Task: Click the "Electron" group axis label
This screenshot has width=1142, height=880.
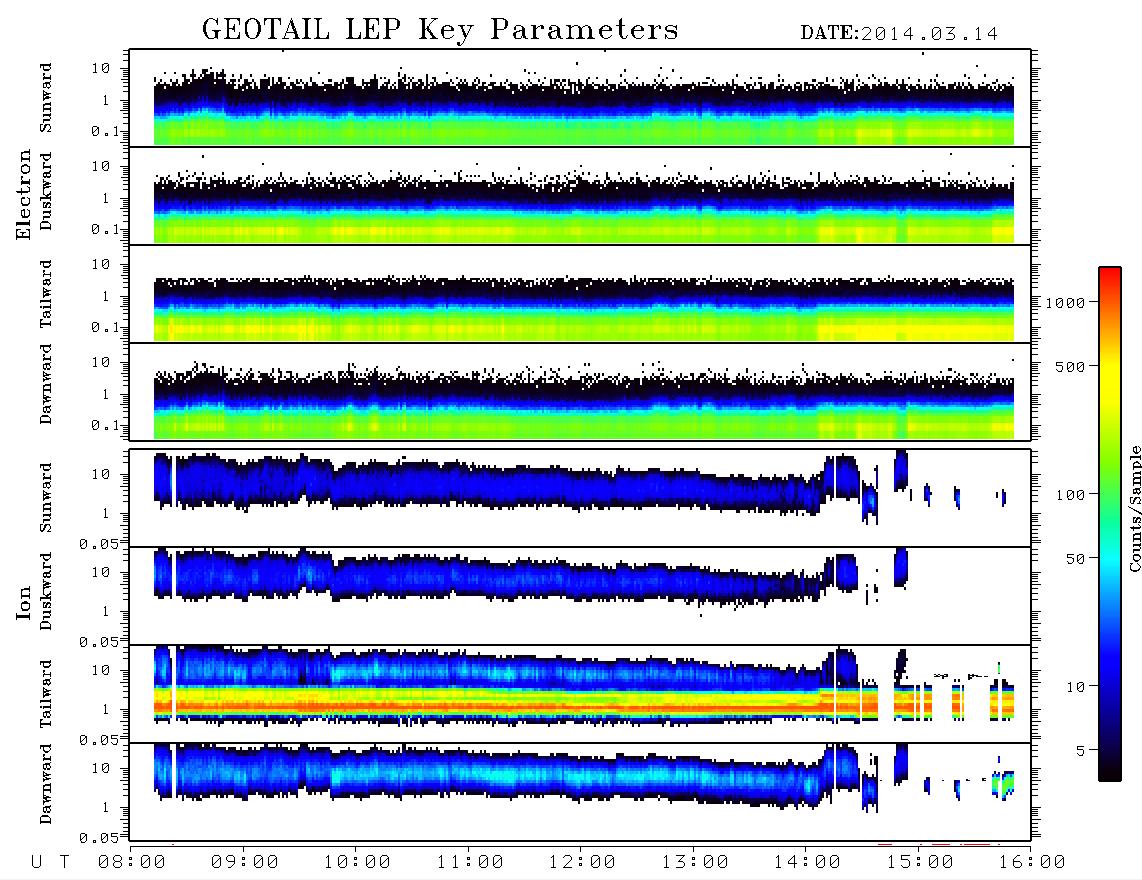Action: (24, 195)
